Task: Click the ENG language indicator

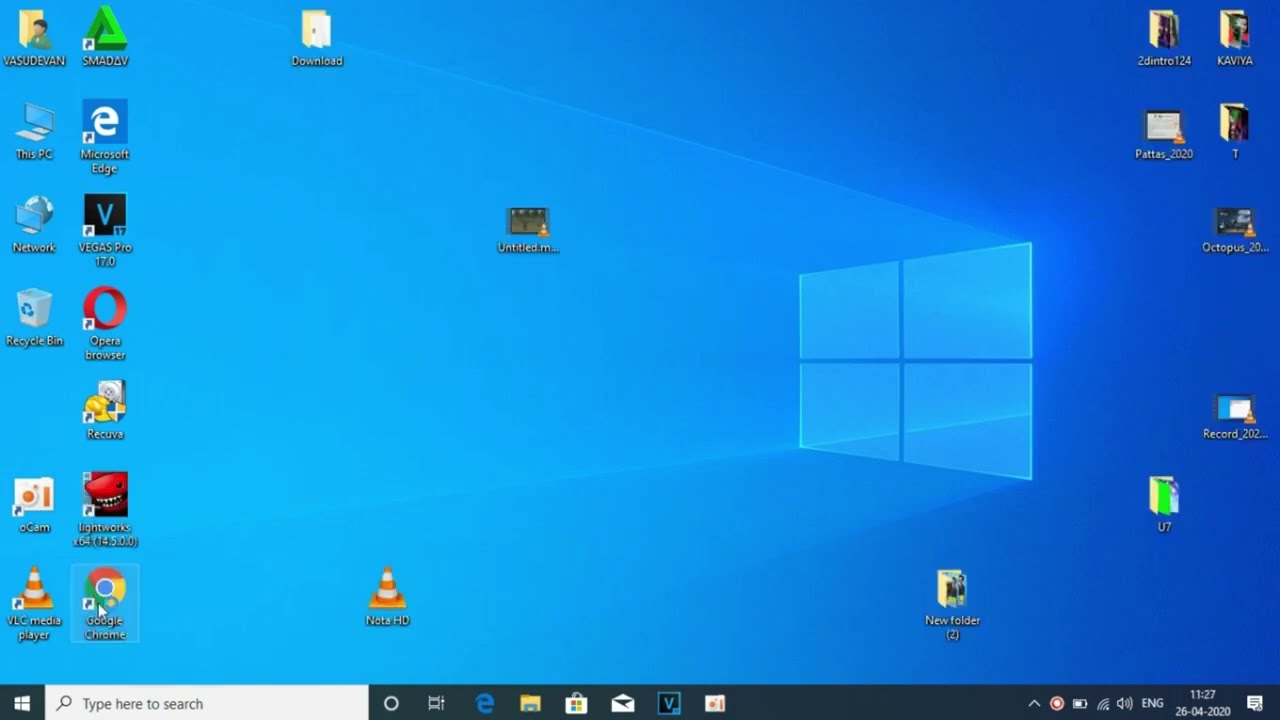Action: (1153, 703)
